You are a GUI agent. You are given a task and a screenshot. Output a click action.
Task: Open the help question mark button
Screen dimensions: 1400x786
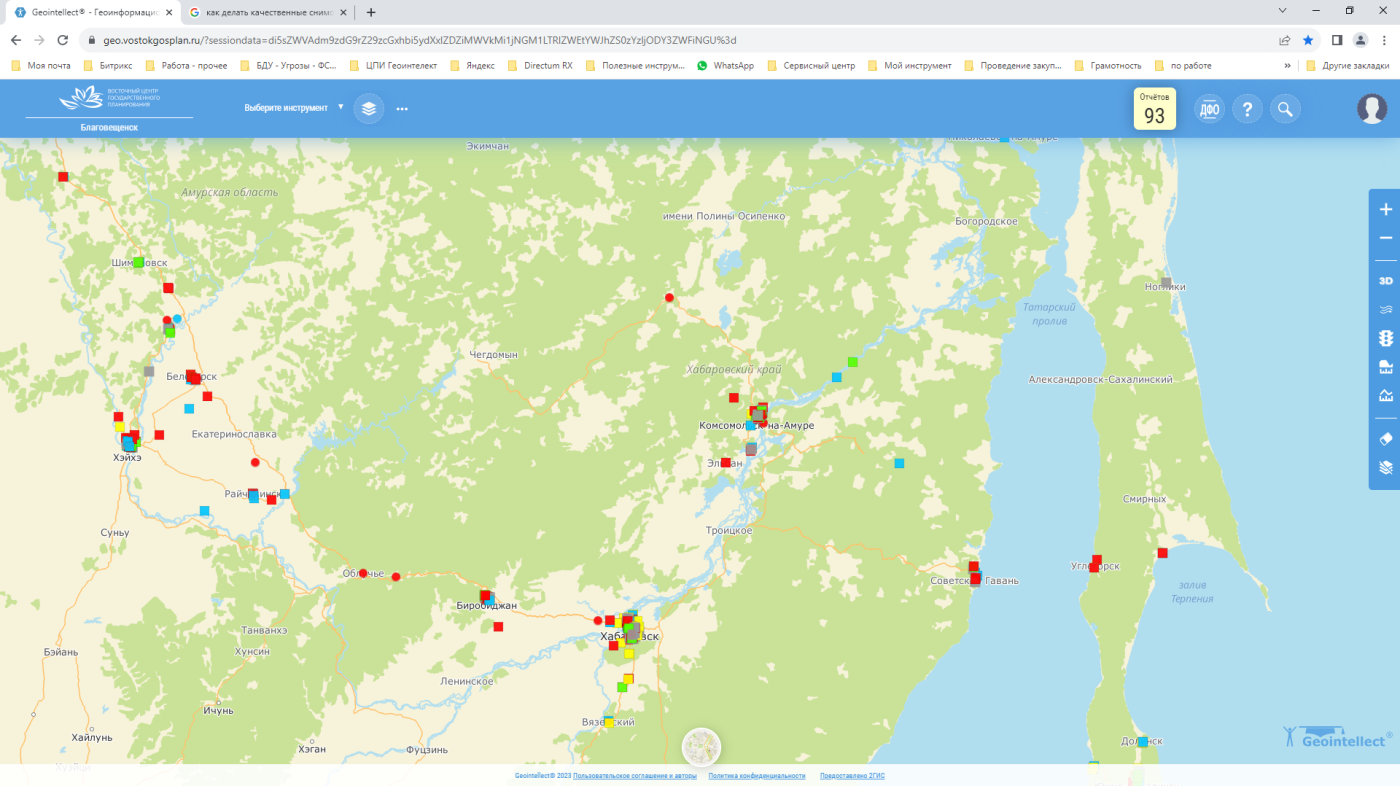(x=1247, y=109)
